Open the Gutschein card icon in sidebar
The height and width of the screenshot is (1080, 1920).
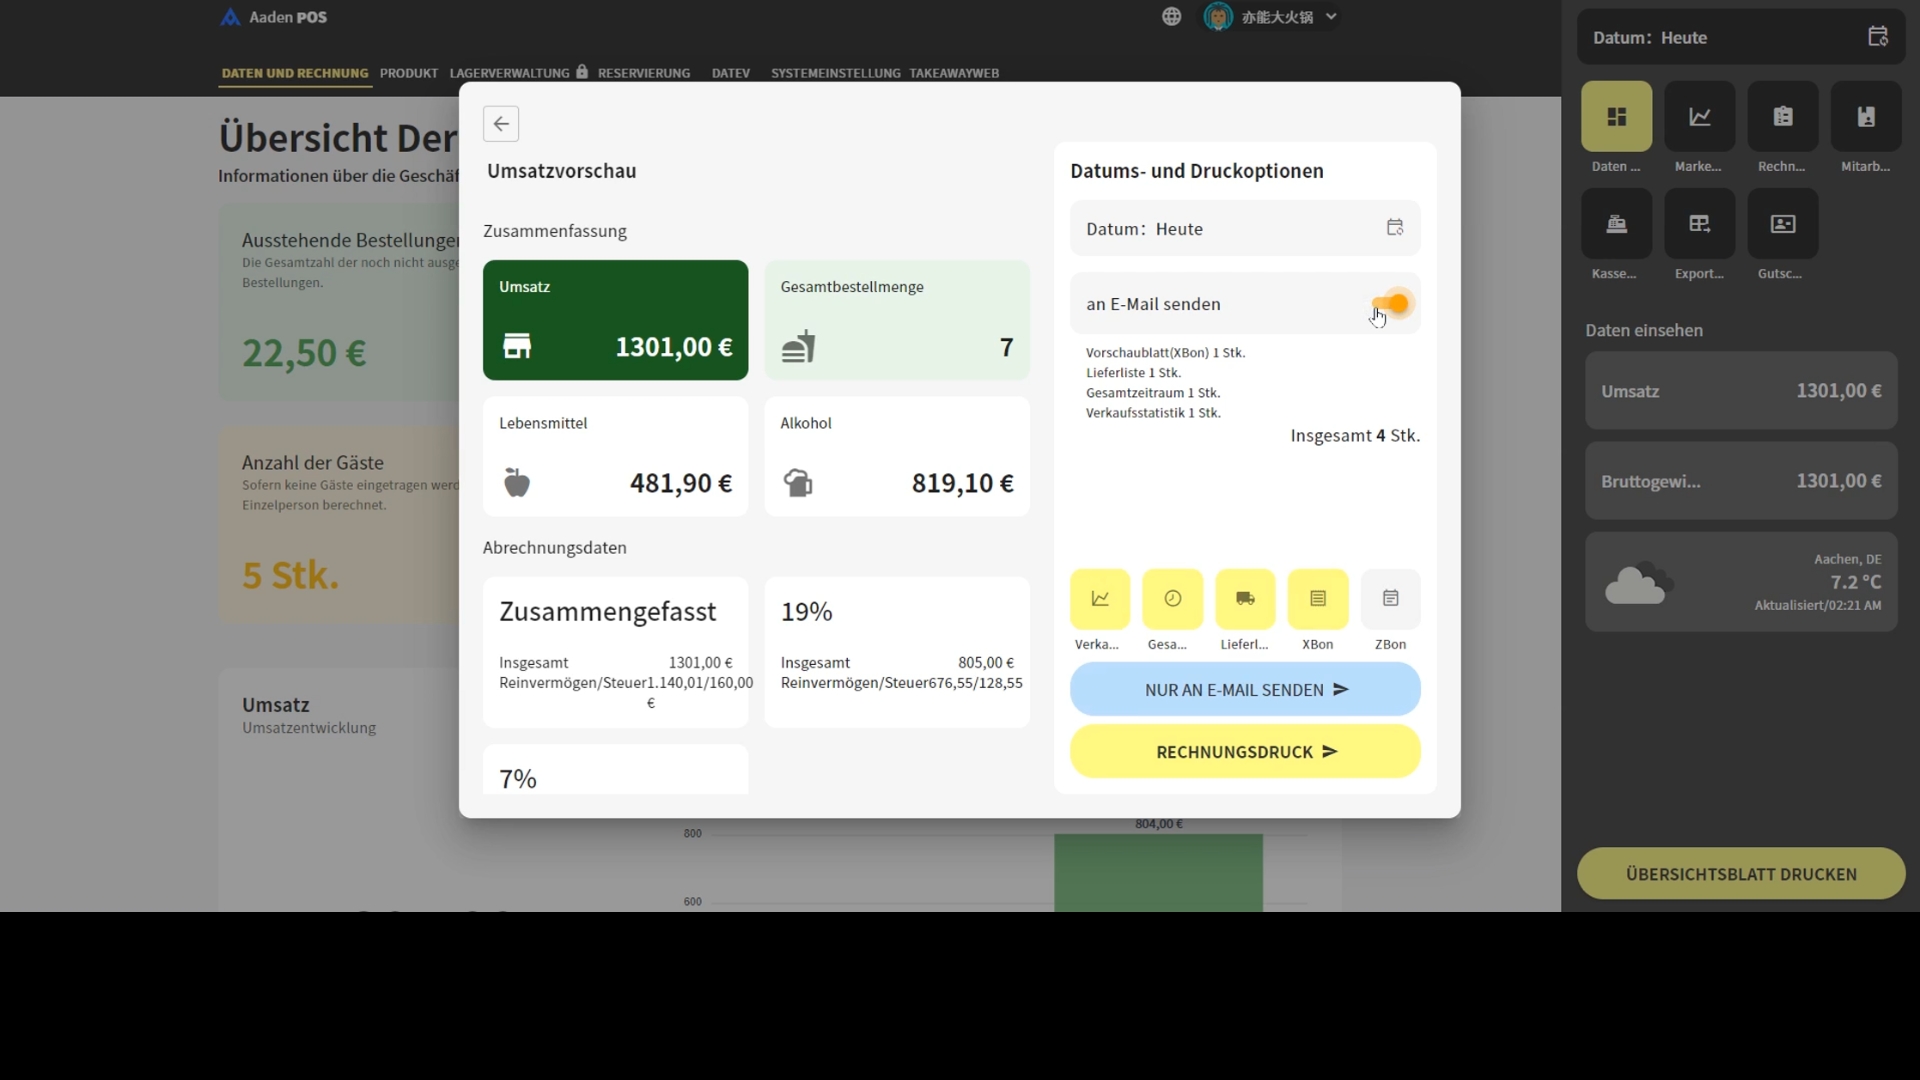1782,224
